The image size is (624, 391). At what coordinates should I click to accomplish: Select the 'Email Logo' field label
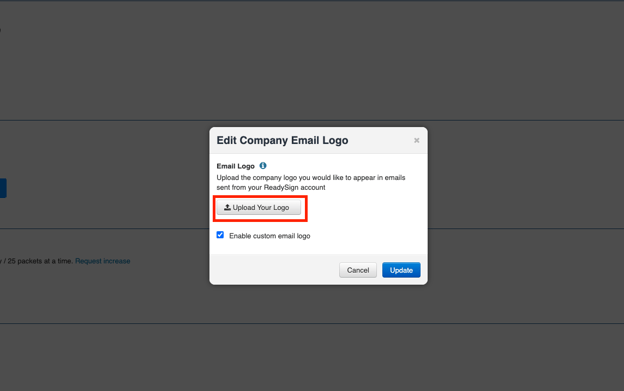tap(236, 166)
